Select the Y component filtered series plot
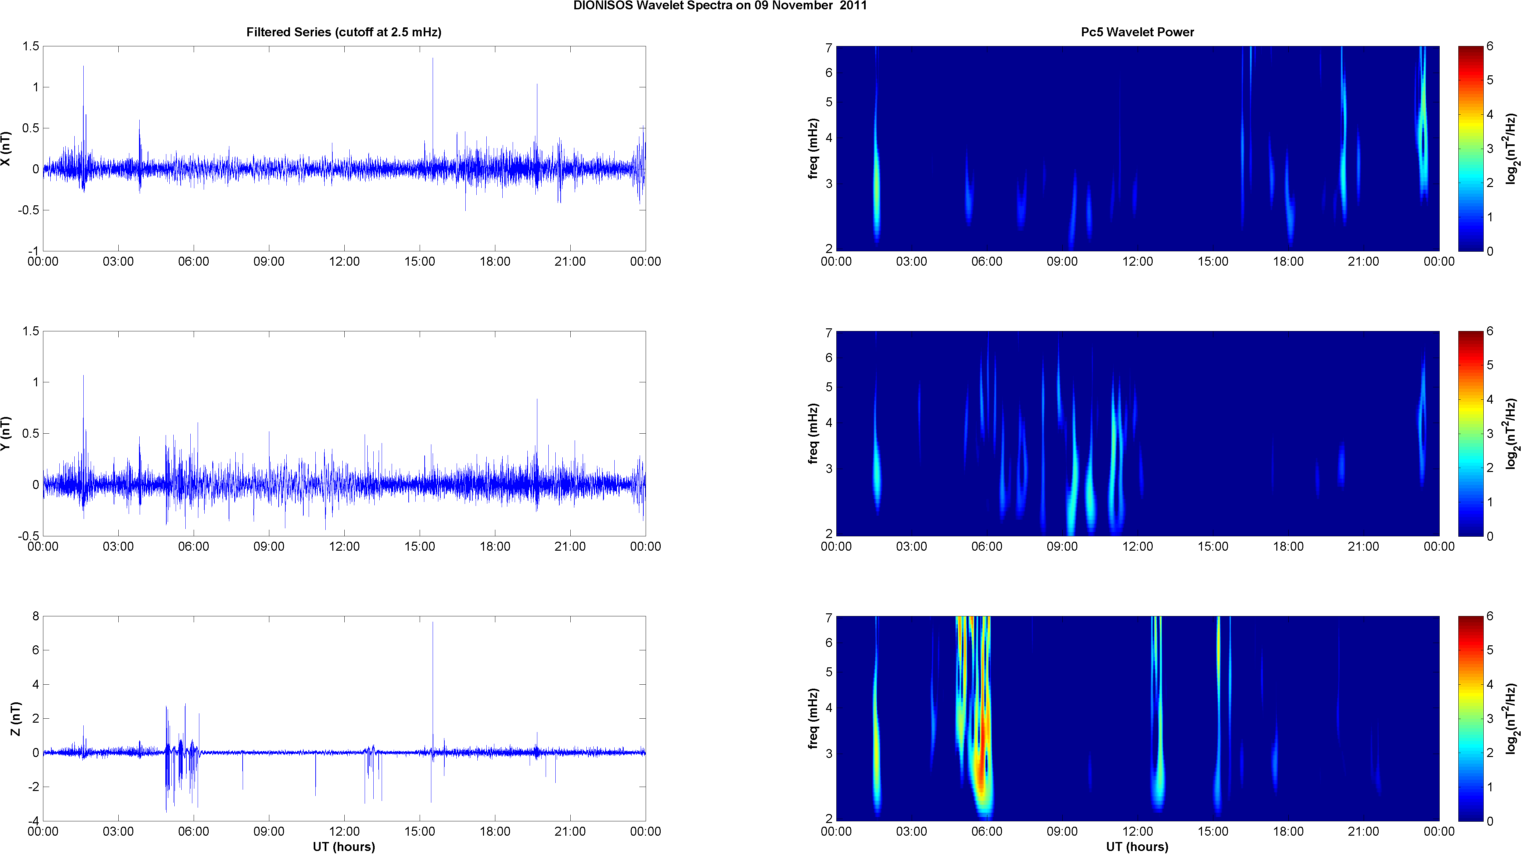This screenshot has width=1521, height=854. click(343, 433)
